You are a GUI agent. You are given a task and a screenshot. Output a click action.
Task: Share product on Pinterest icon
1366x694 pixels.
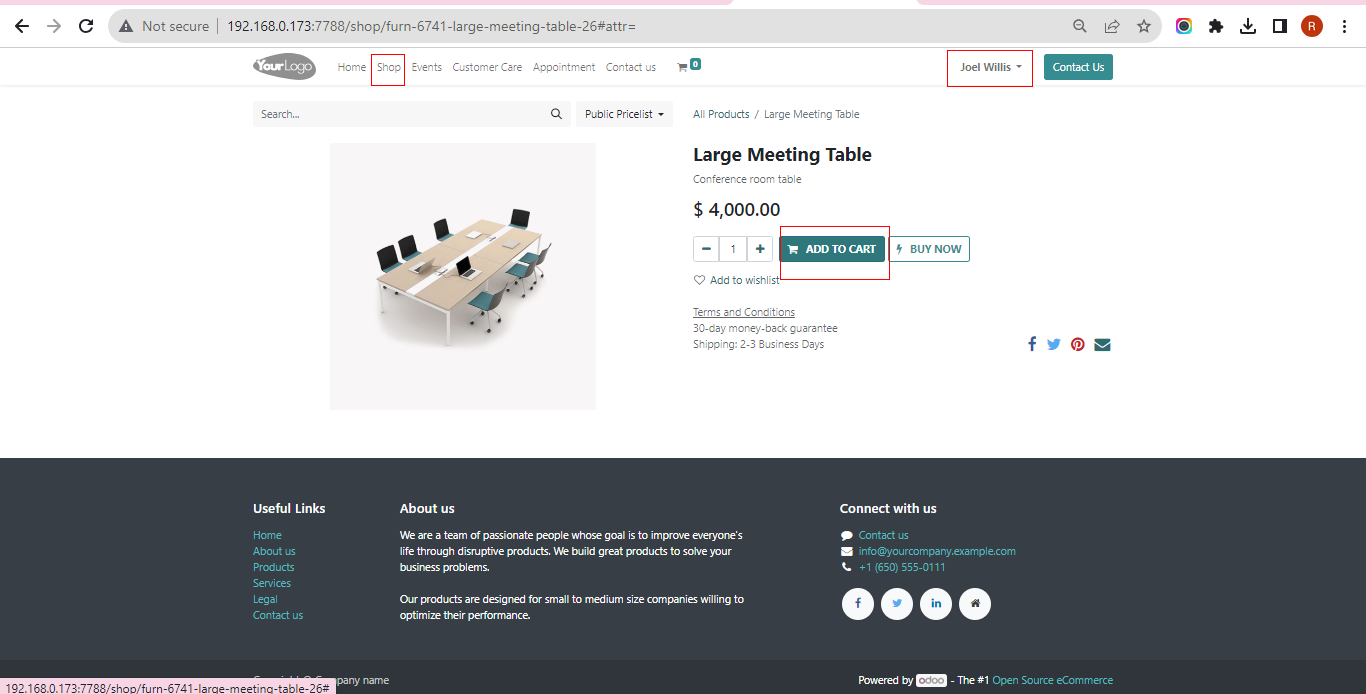tap(1078, 344)
